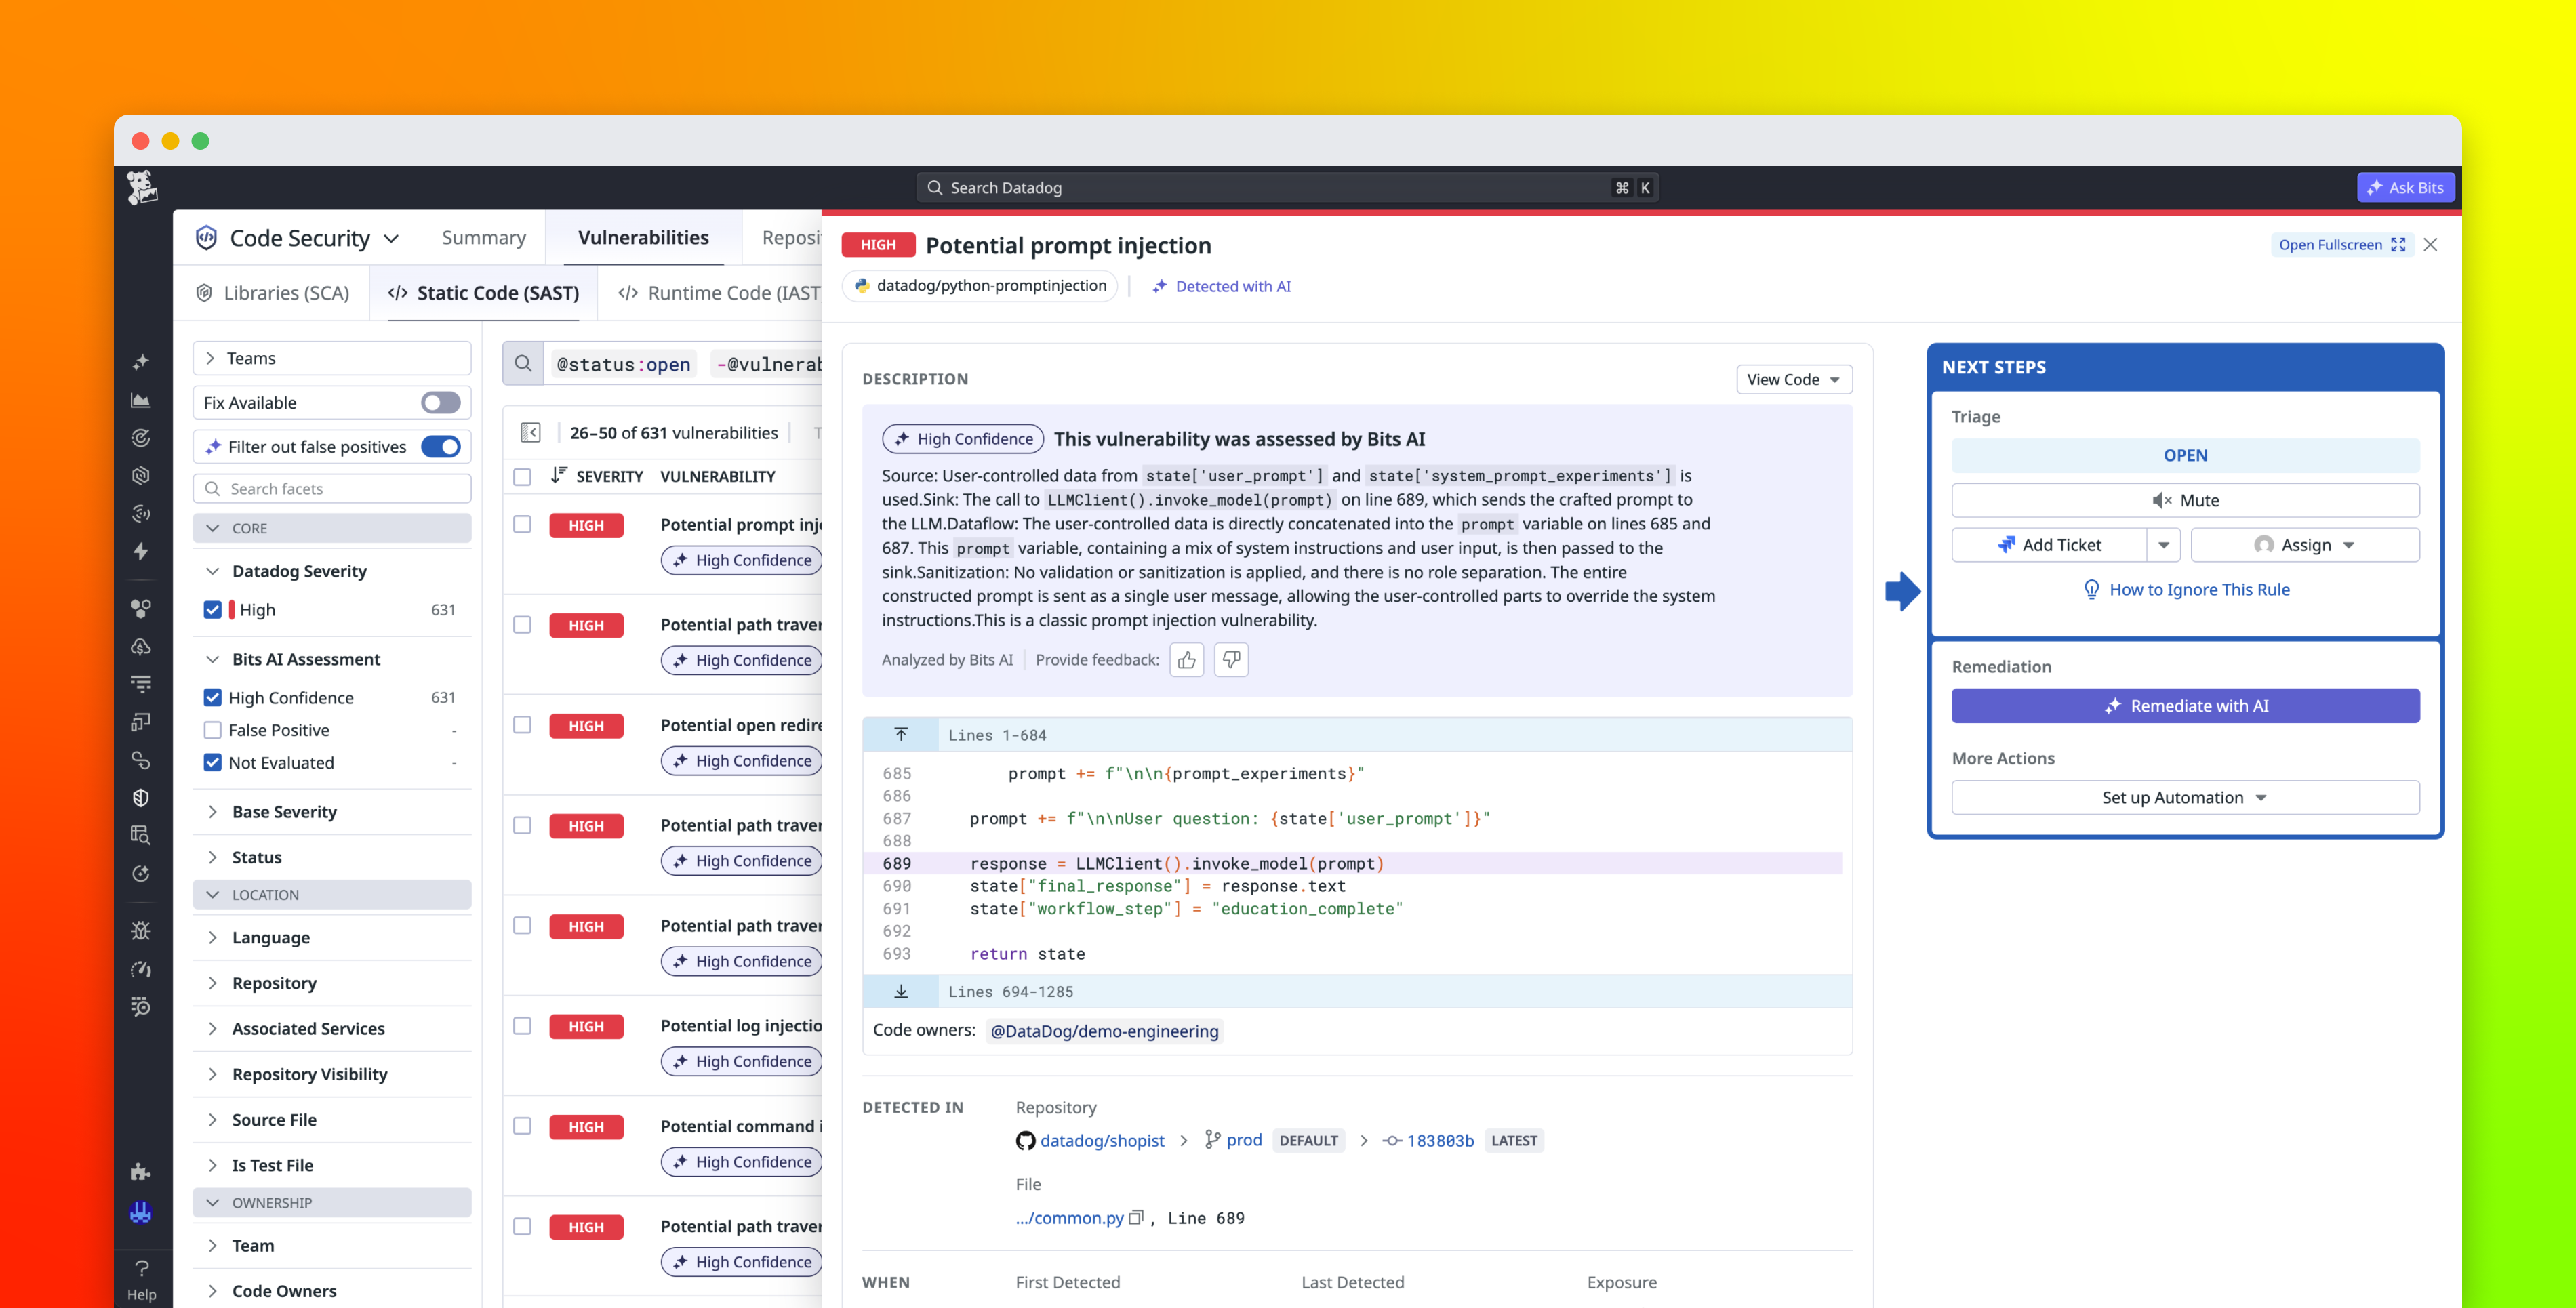Select Static Code (SAST) tab

click(484, 293)
